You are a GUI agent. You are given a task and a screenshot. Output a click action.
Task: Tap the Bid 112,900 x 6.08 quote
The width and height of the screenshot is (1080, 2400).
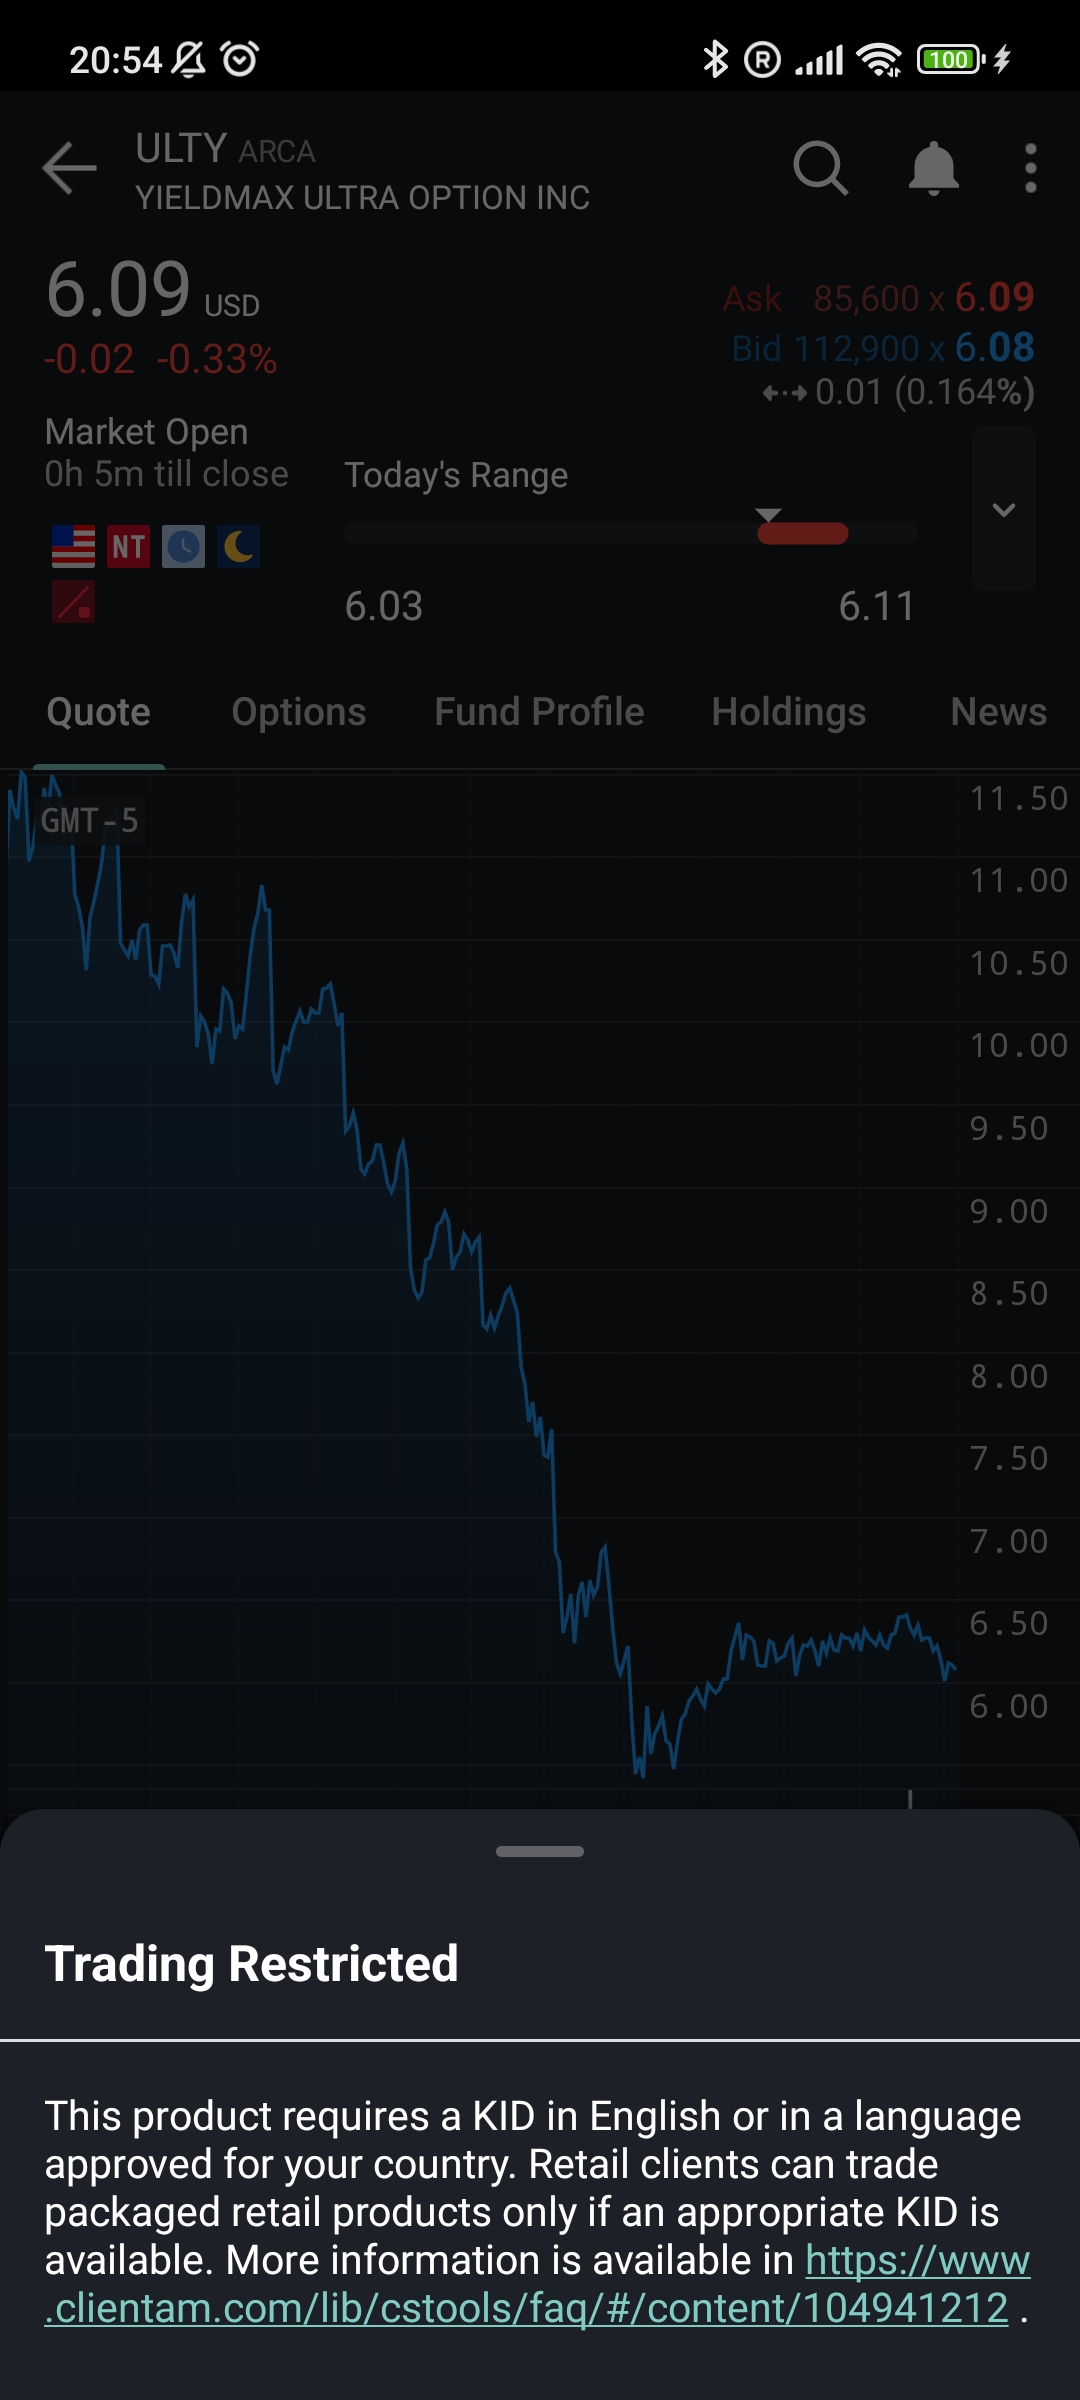pyautogui.click(x=883, y=348)
